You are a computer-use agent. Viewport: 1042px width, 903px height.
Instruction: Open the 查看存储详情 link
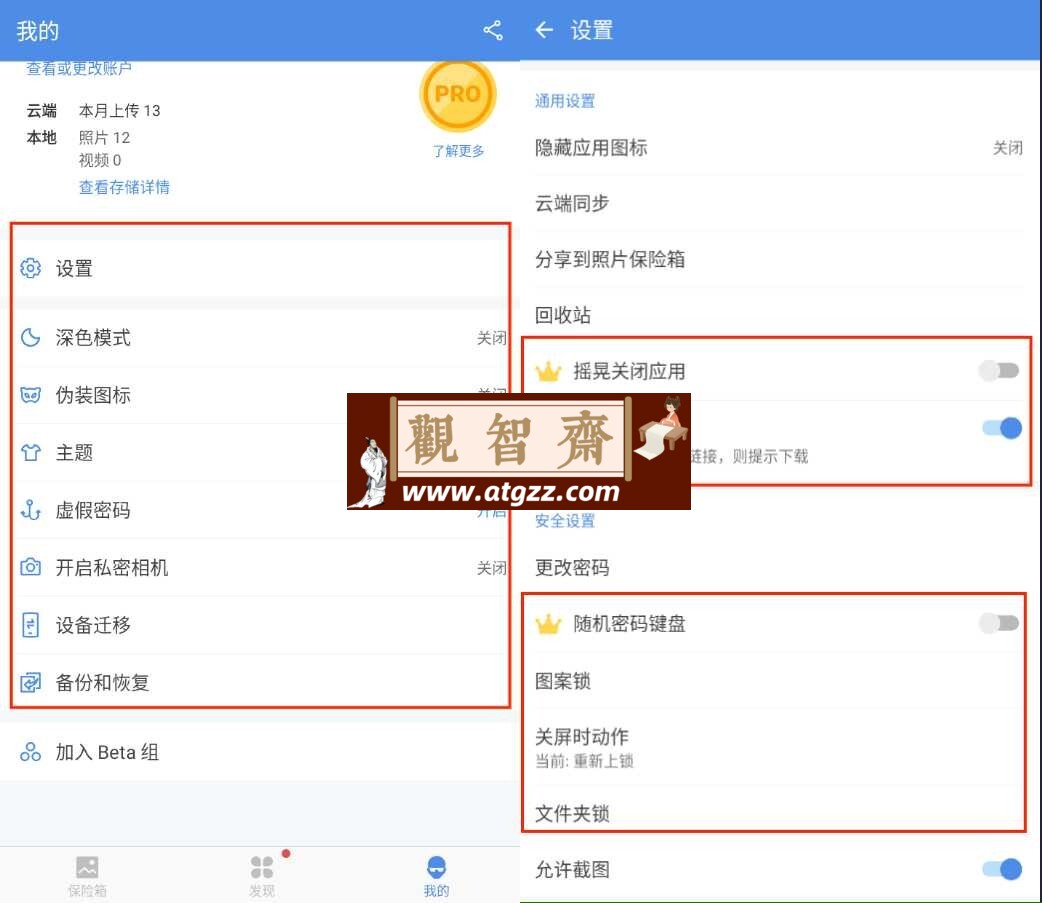tap(124, 187)
